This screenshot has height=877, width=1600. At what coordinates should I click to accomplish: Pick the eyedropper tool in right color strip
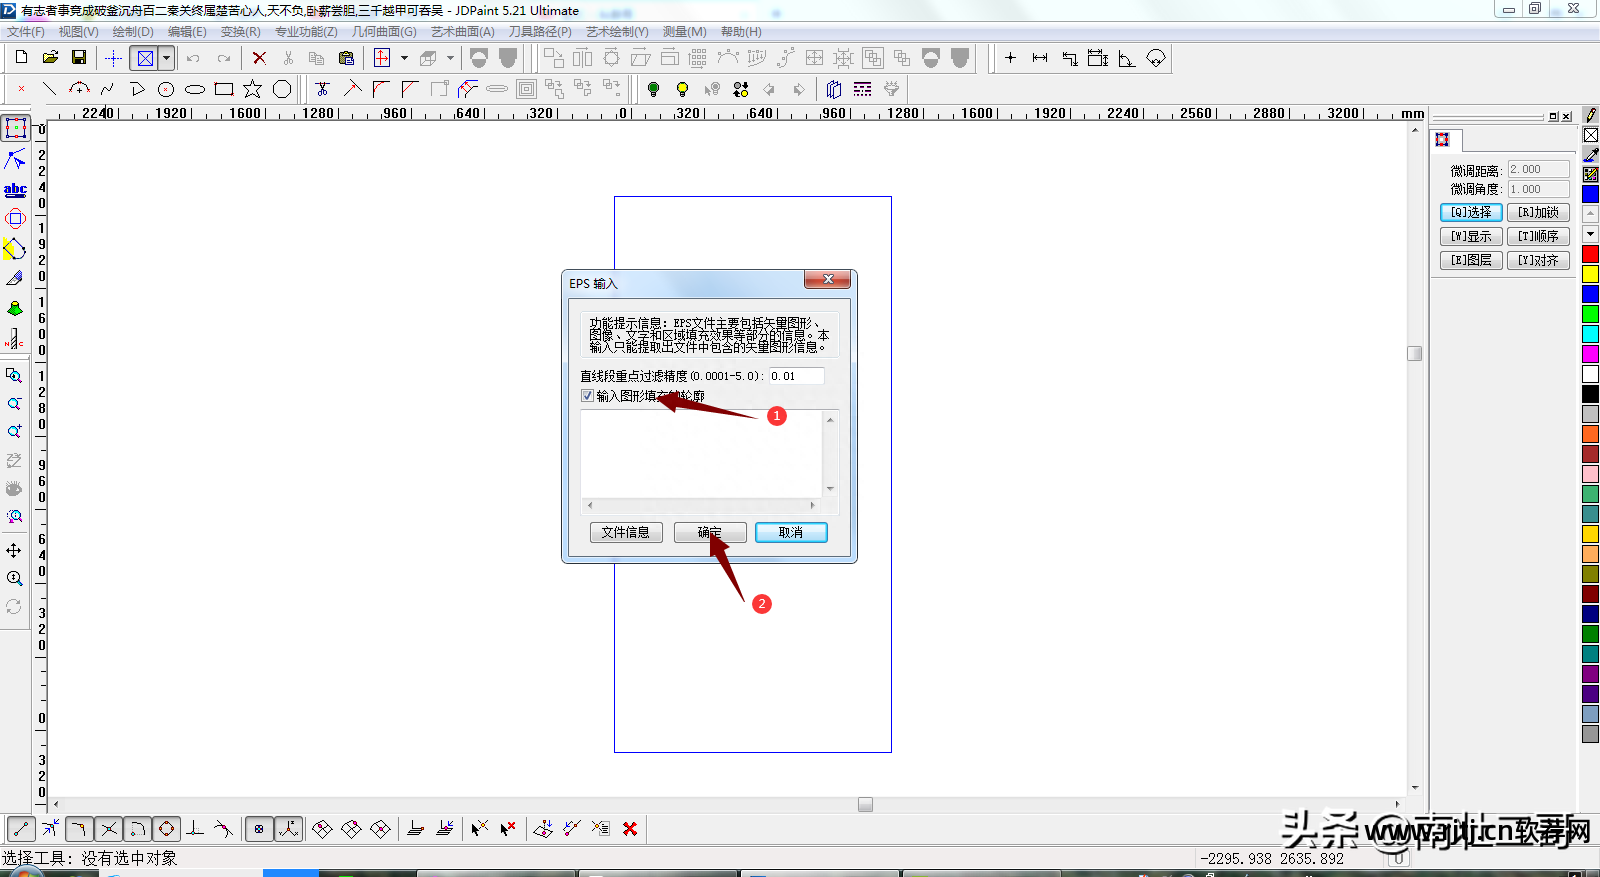[1590, 155]
